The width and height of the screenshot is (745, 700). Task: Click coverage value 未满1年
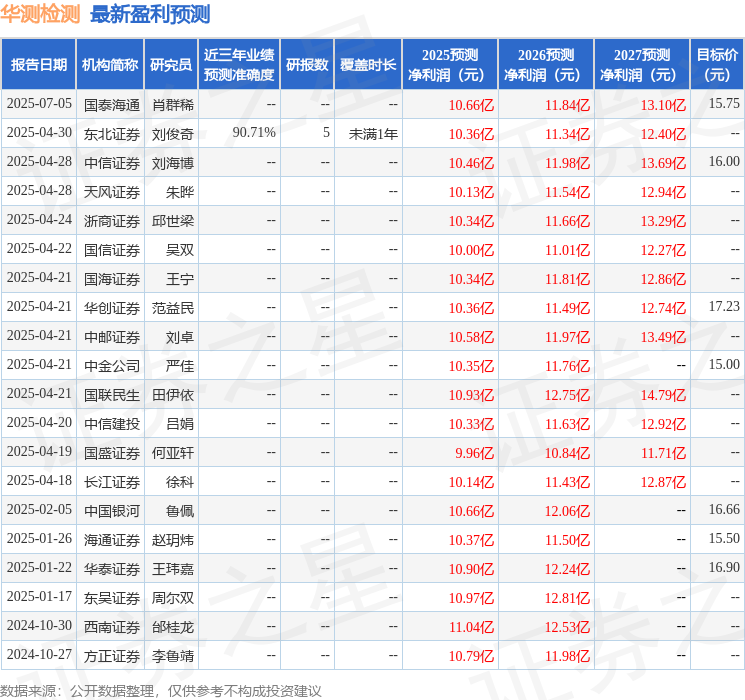pos(373,134)
